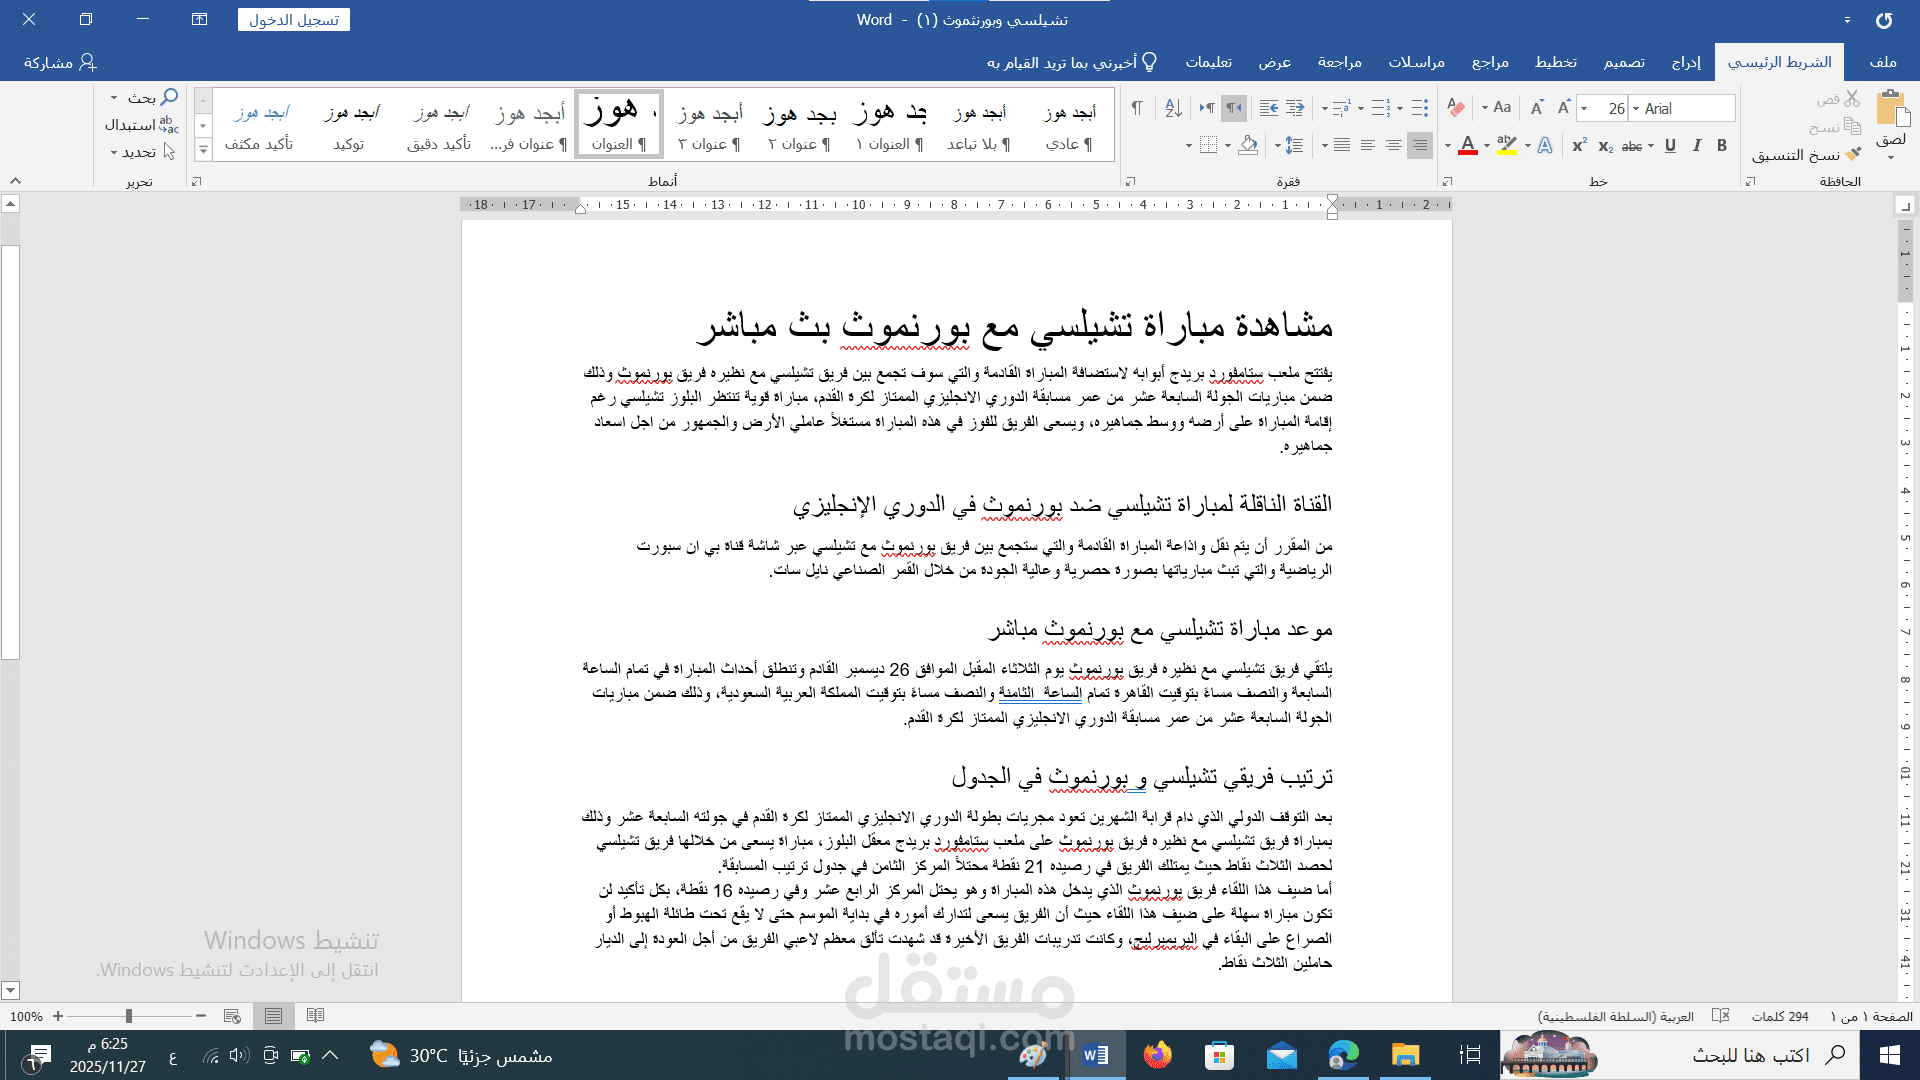The height and width of the screenshot is (1080, 1920).
Task: Clear all formatting with eraser icon
Action: [x=1456, y=108]
